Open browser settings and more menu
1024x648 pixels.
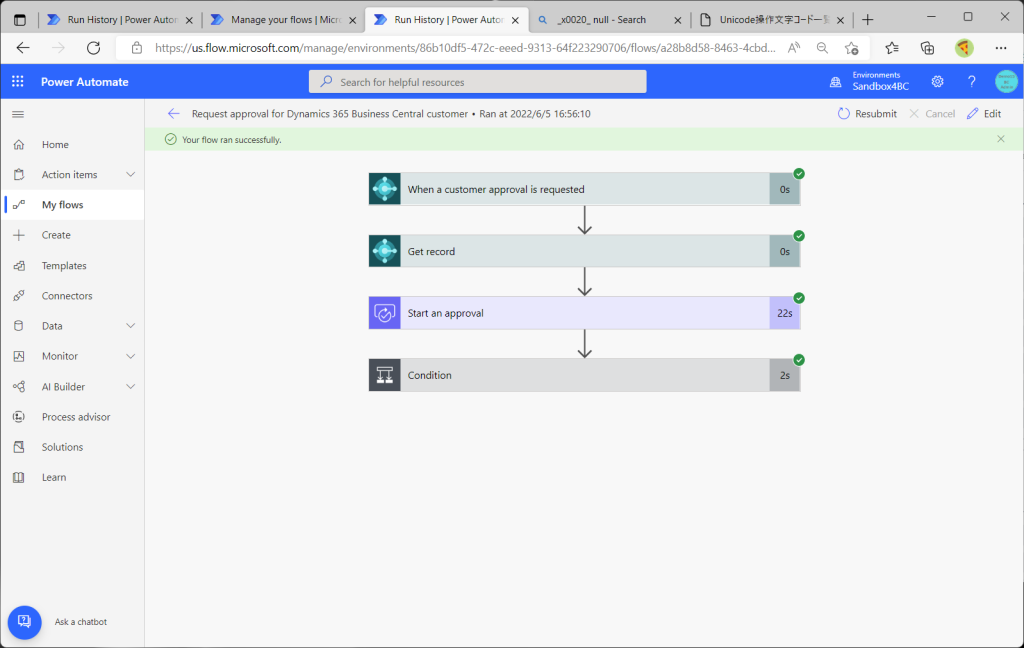coord(1000,48)
